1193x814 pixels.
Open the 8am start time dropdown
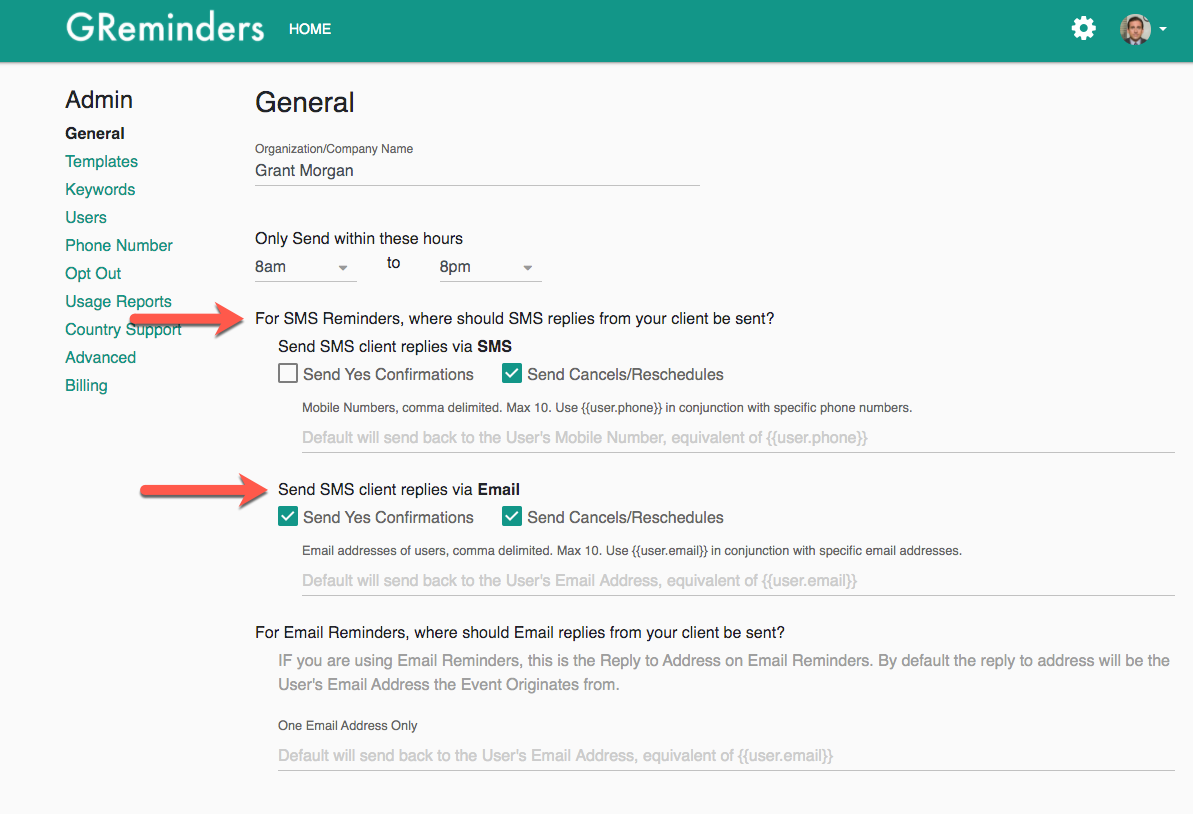pos(305,266)
